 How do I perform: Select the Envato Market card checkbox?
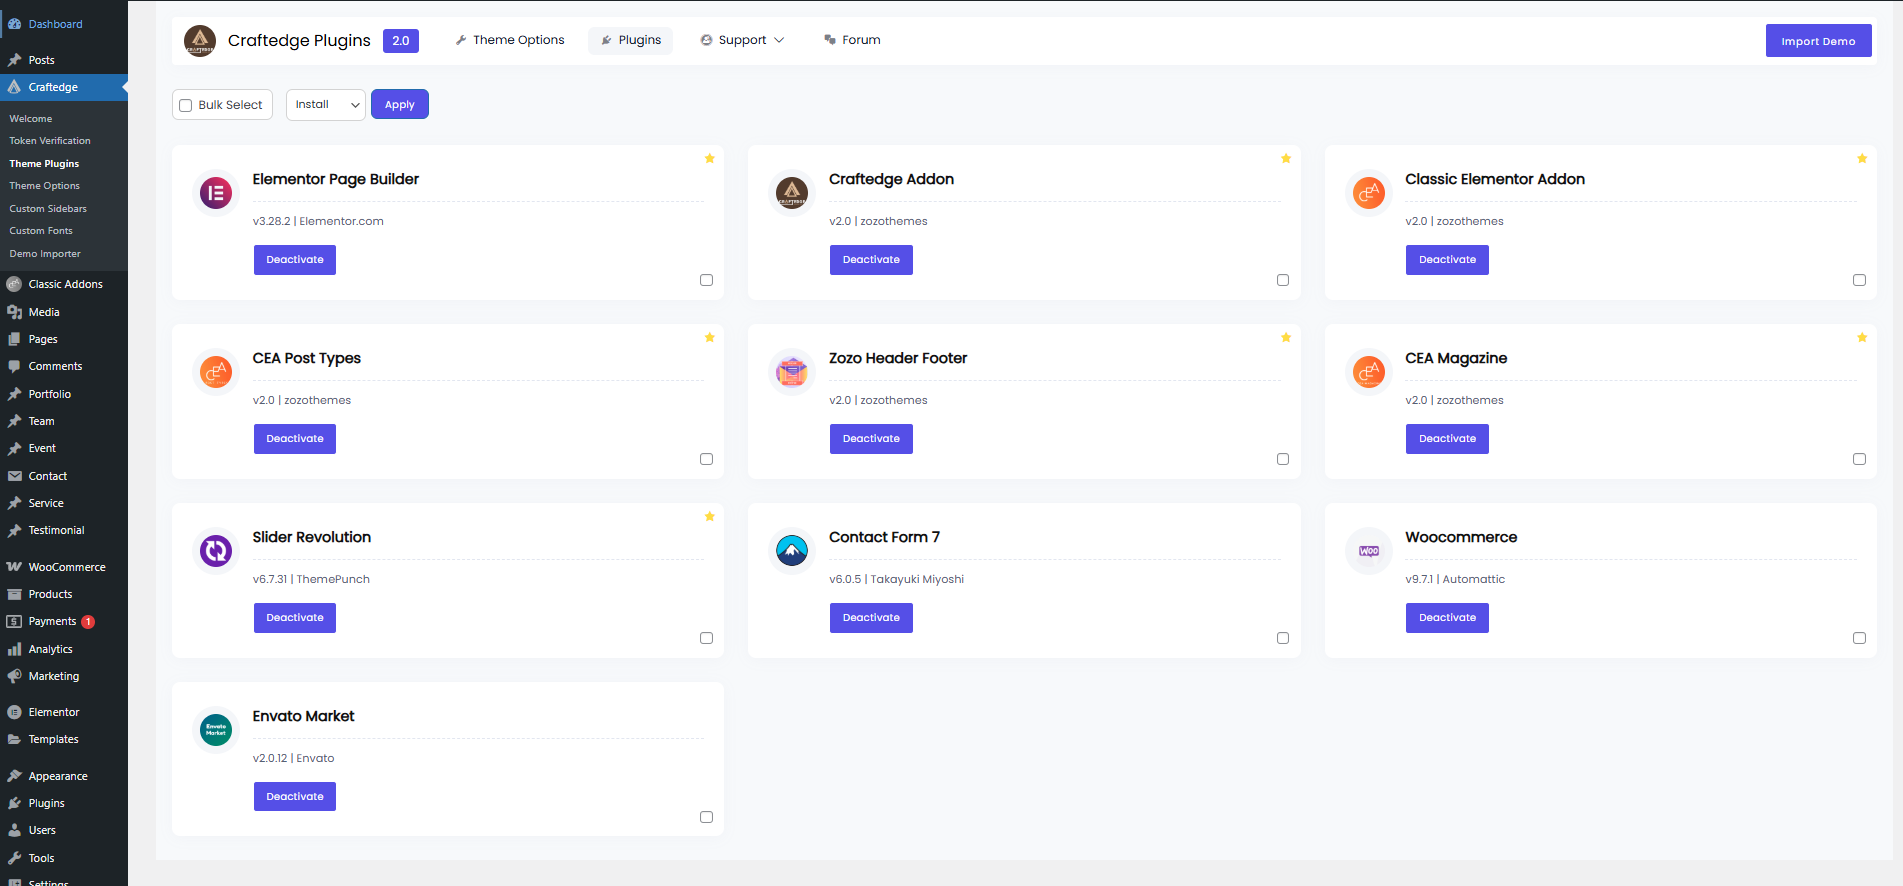707,817
